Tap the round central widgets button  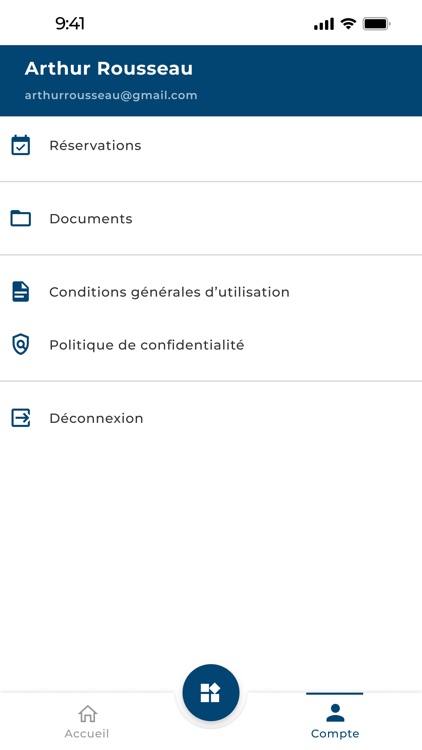pos(211,692)
